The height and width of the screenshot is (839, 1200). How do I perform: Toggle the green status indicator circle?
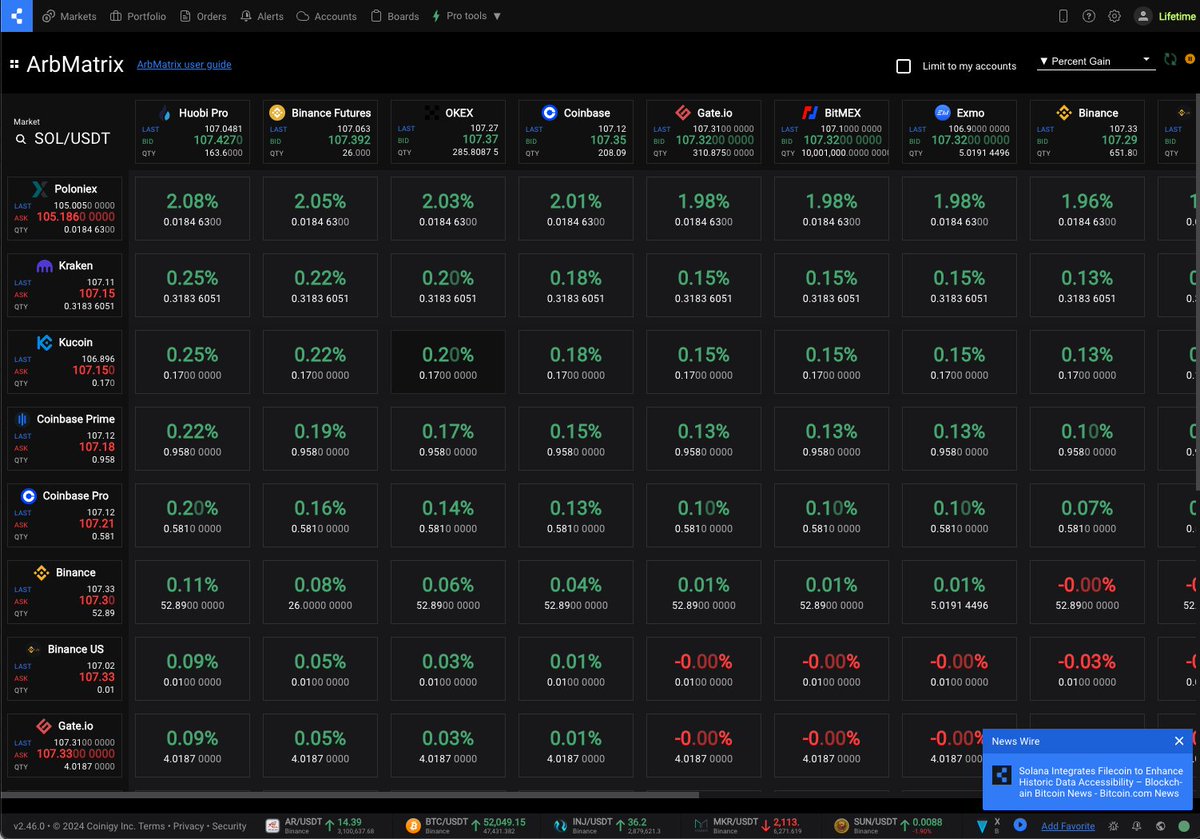tap(1183, 826)
